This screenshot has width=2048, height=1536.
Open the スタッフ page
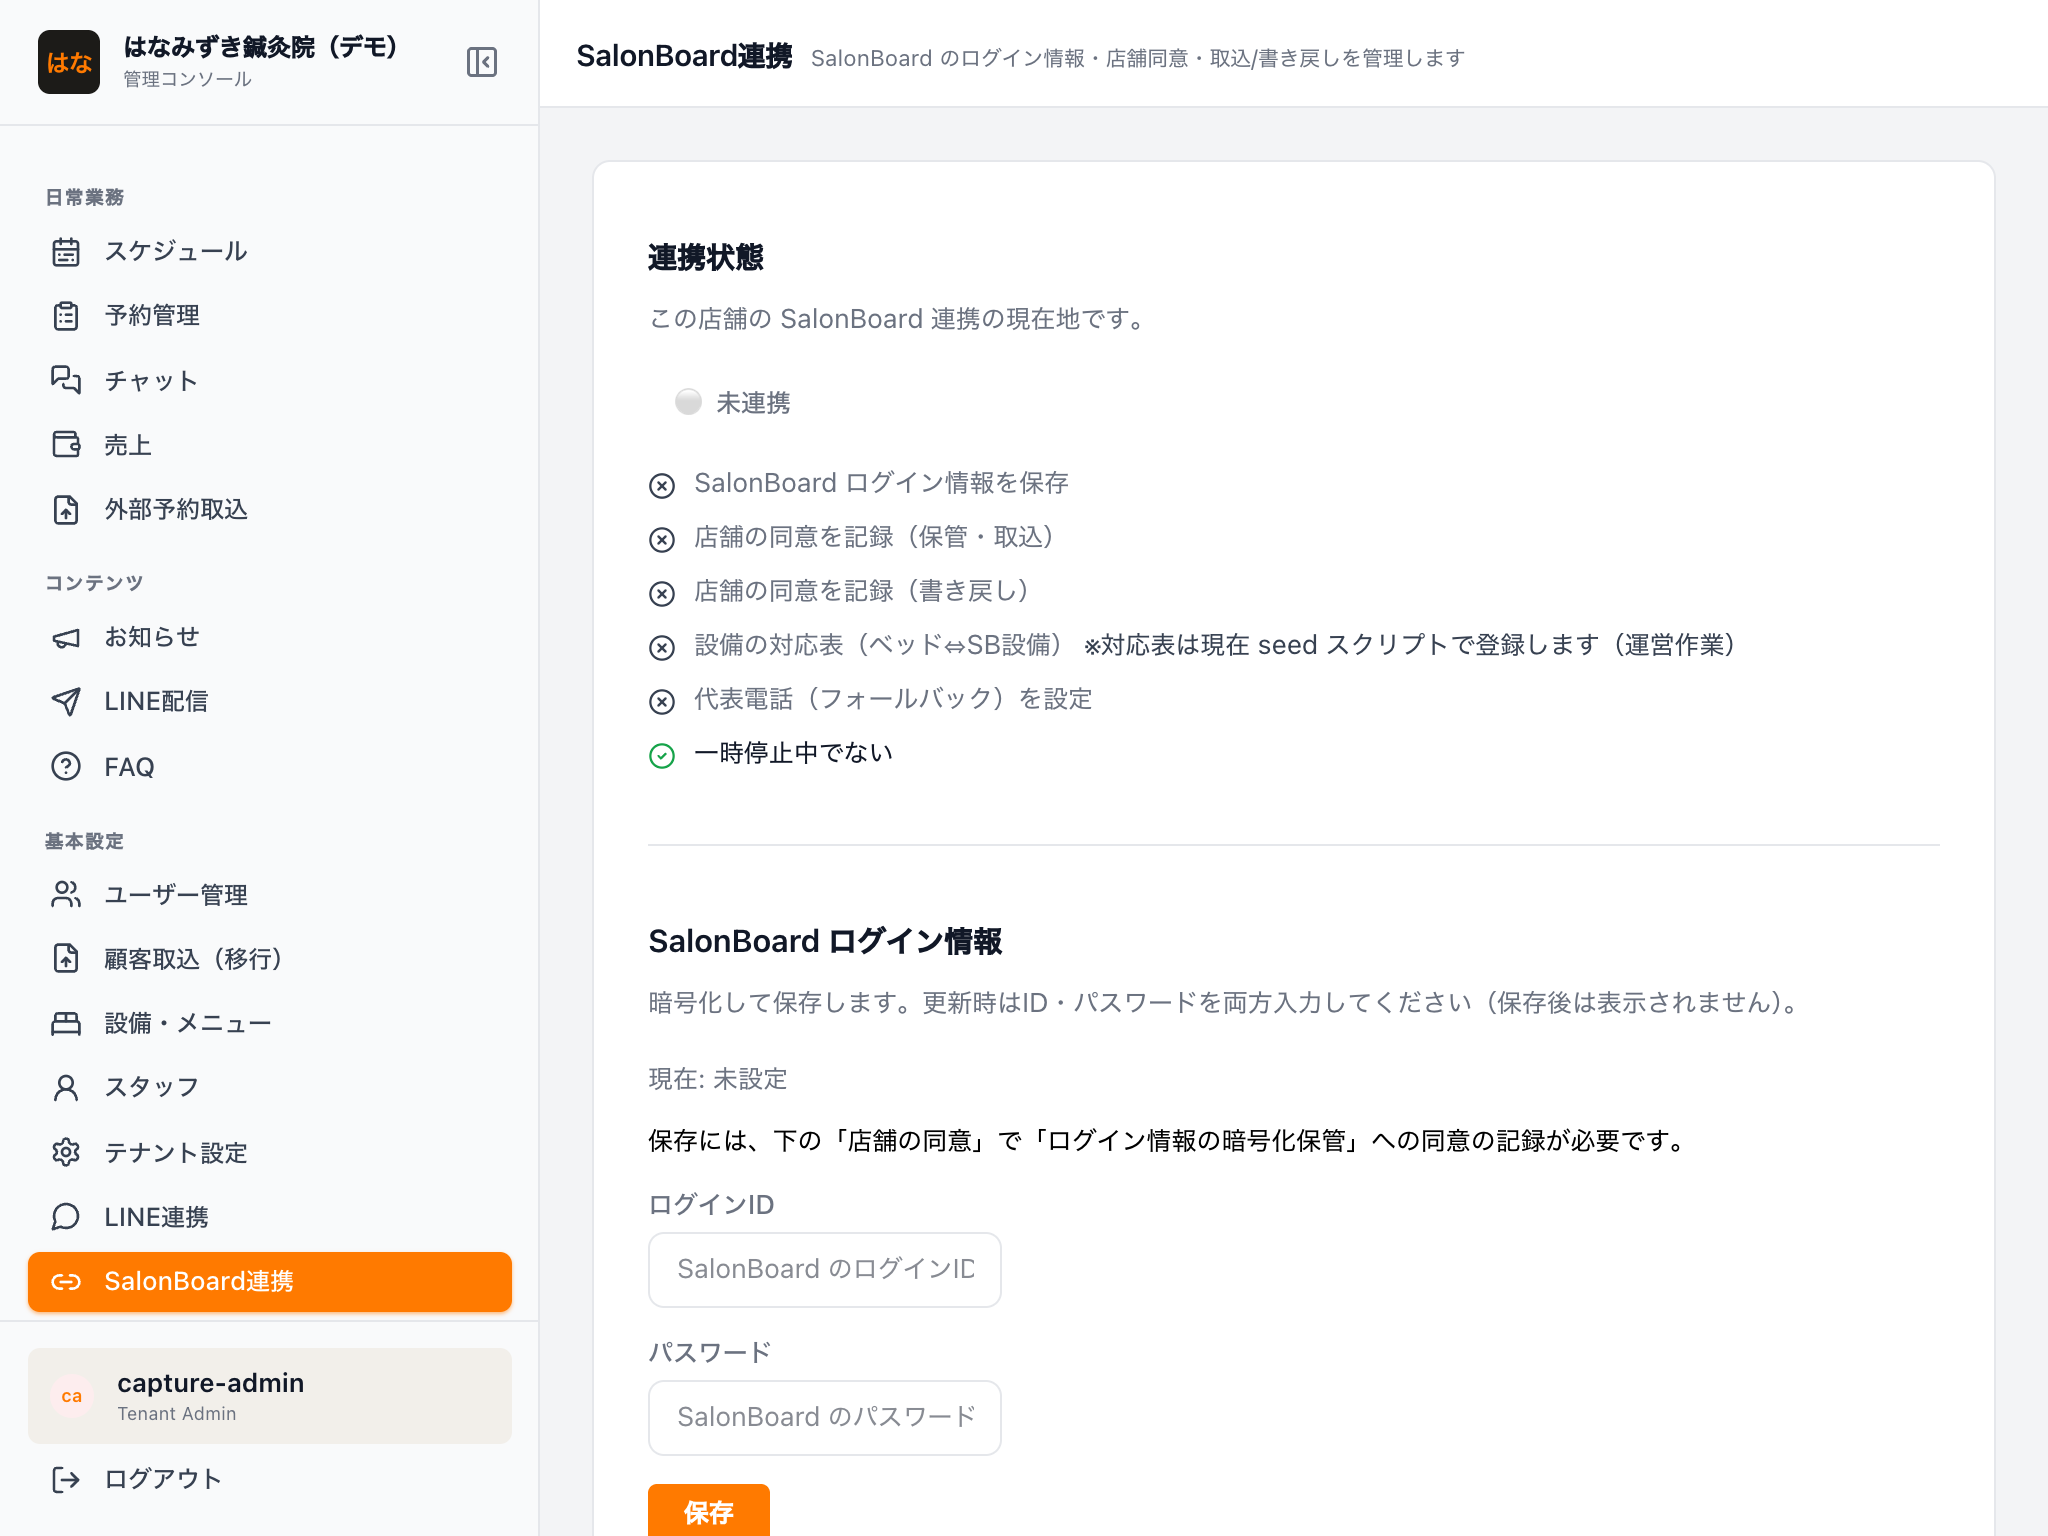[270, 1088]
